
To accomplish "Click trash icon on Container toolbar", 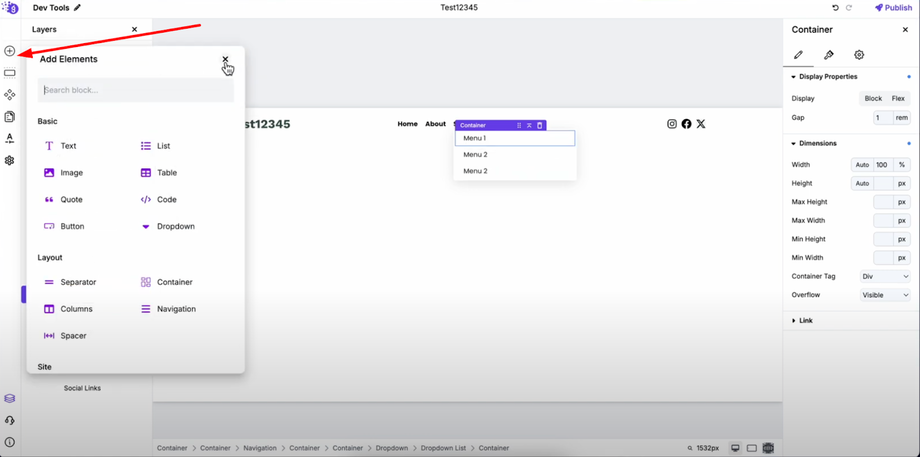I will (540, 126).
